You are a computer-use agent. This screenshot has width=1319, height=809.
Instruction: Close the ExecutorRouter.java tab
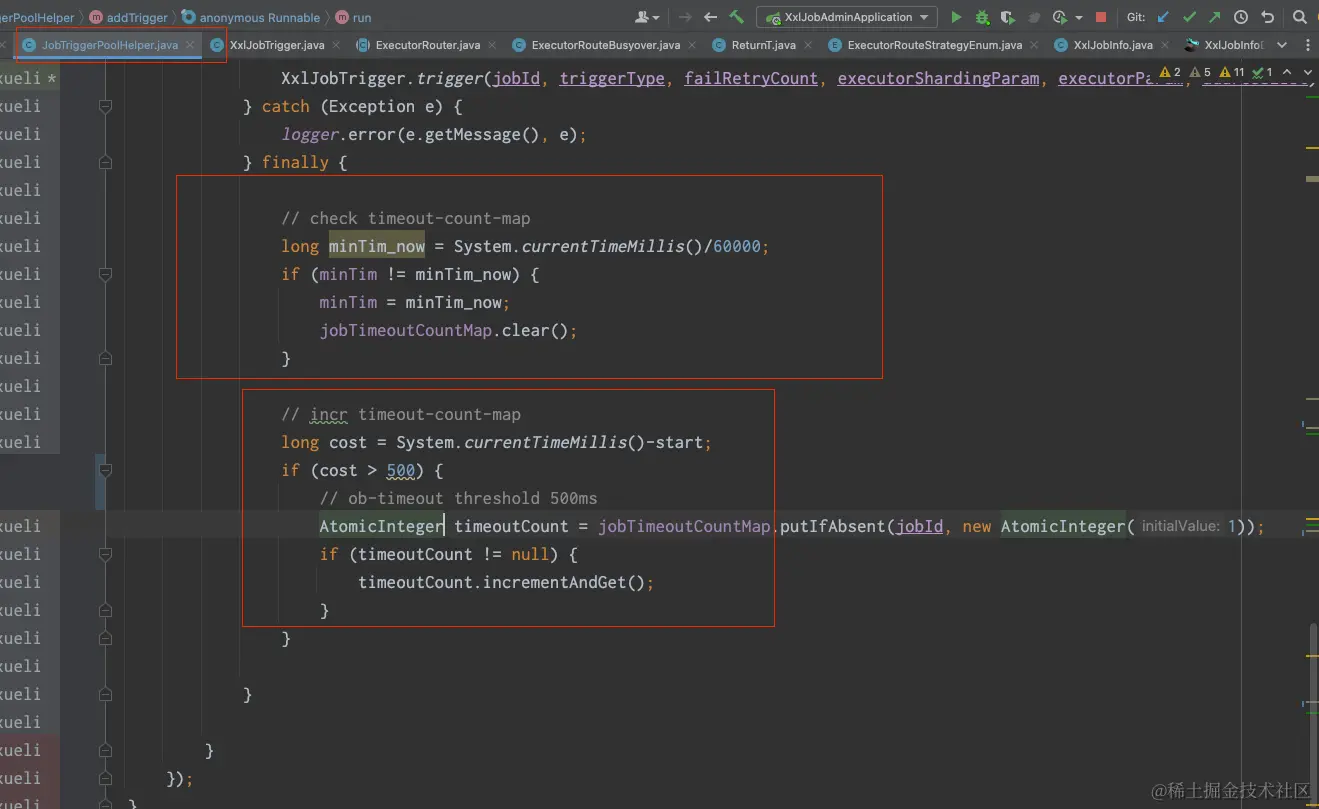[492, 45]
